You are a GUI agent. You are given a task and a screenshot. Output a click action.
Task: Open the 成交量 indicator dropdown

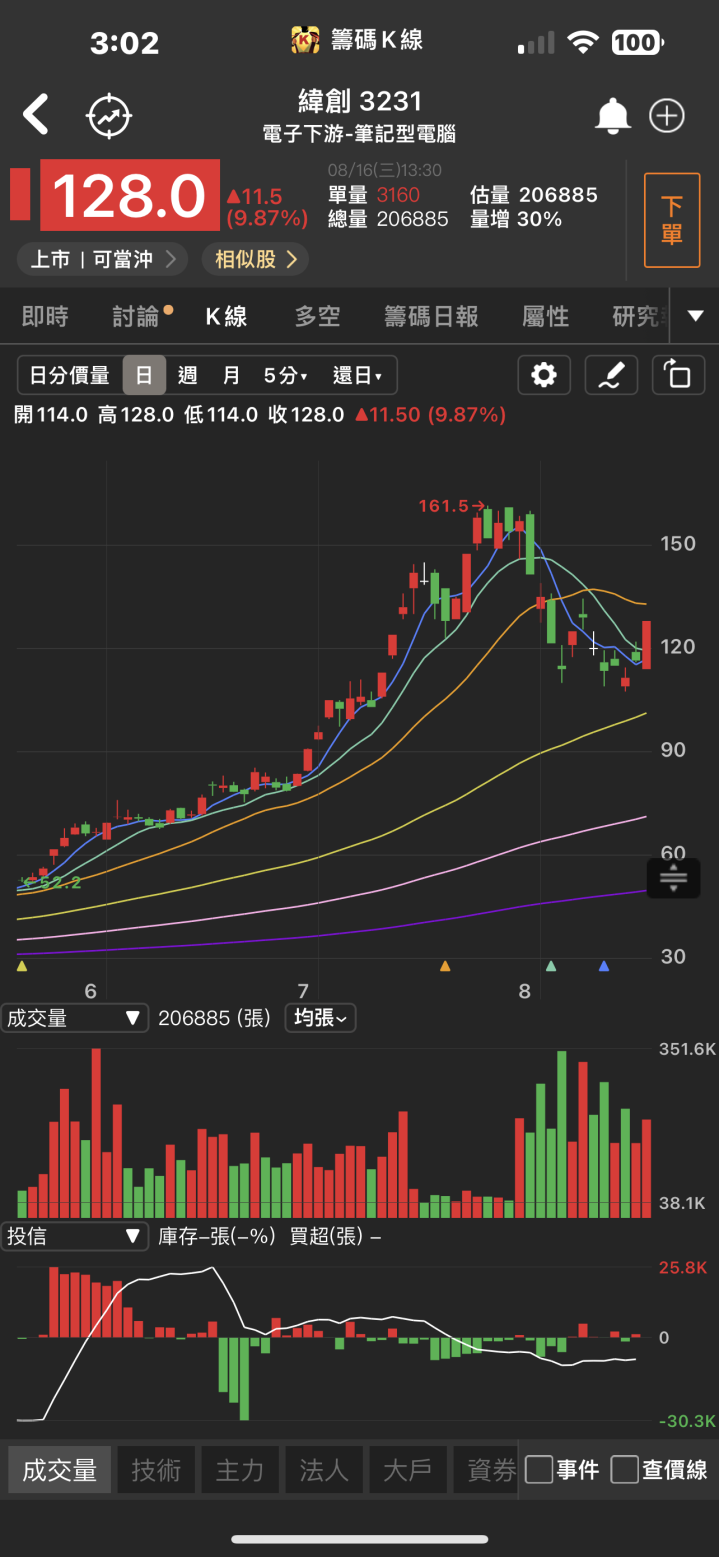[x=75, y=1018]
